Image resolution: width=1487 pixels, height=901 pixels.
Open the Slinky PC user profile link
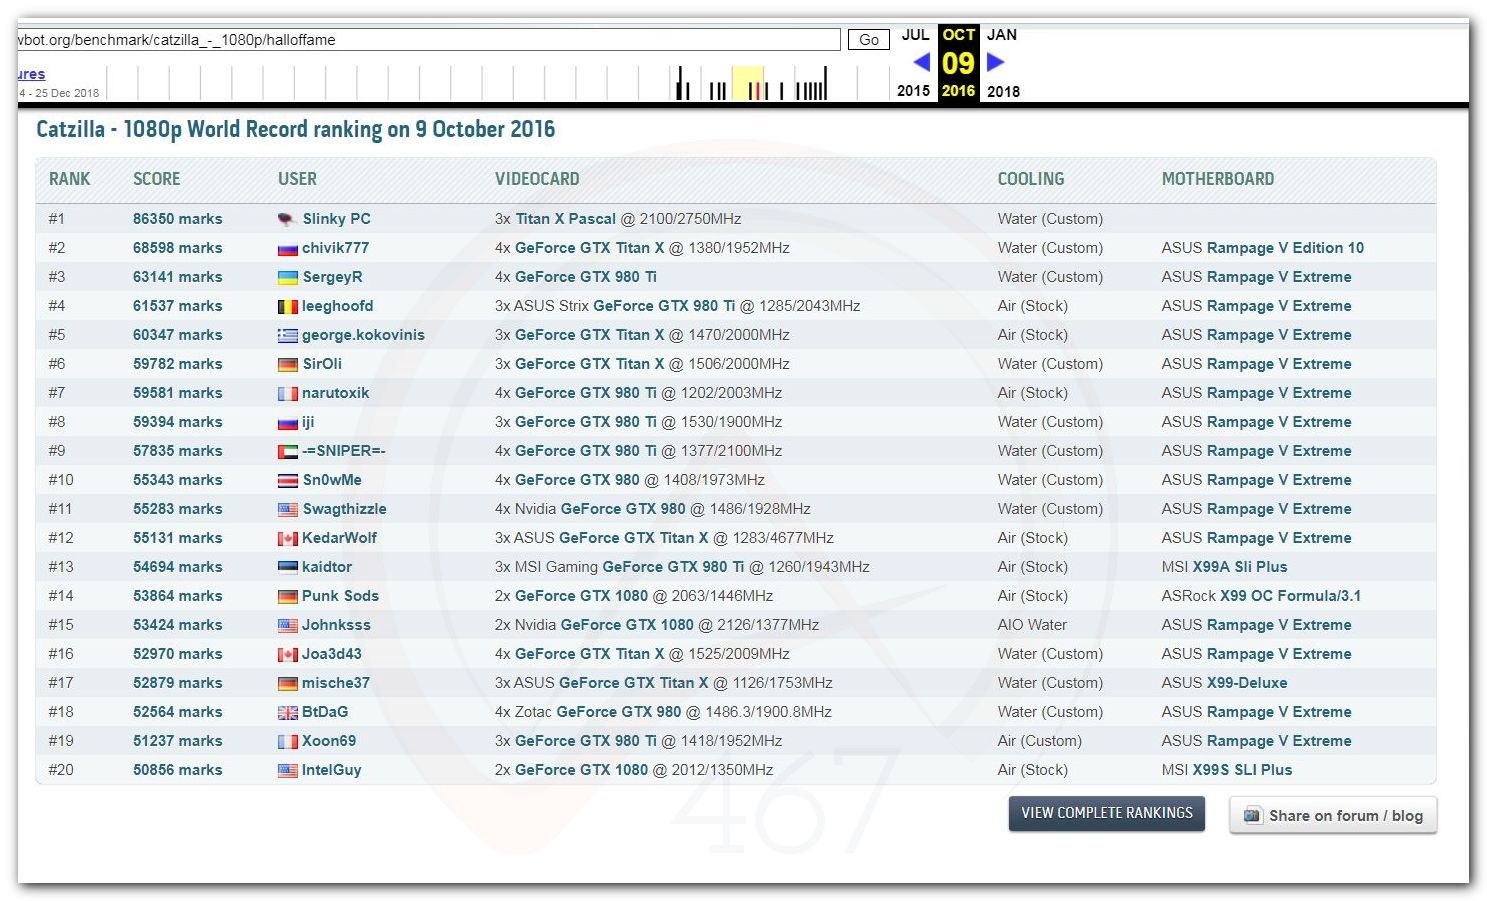(336, 219)
